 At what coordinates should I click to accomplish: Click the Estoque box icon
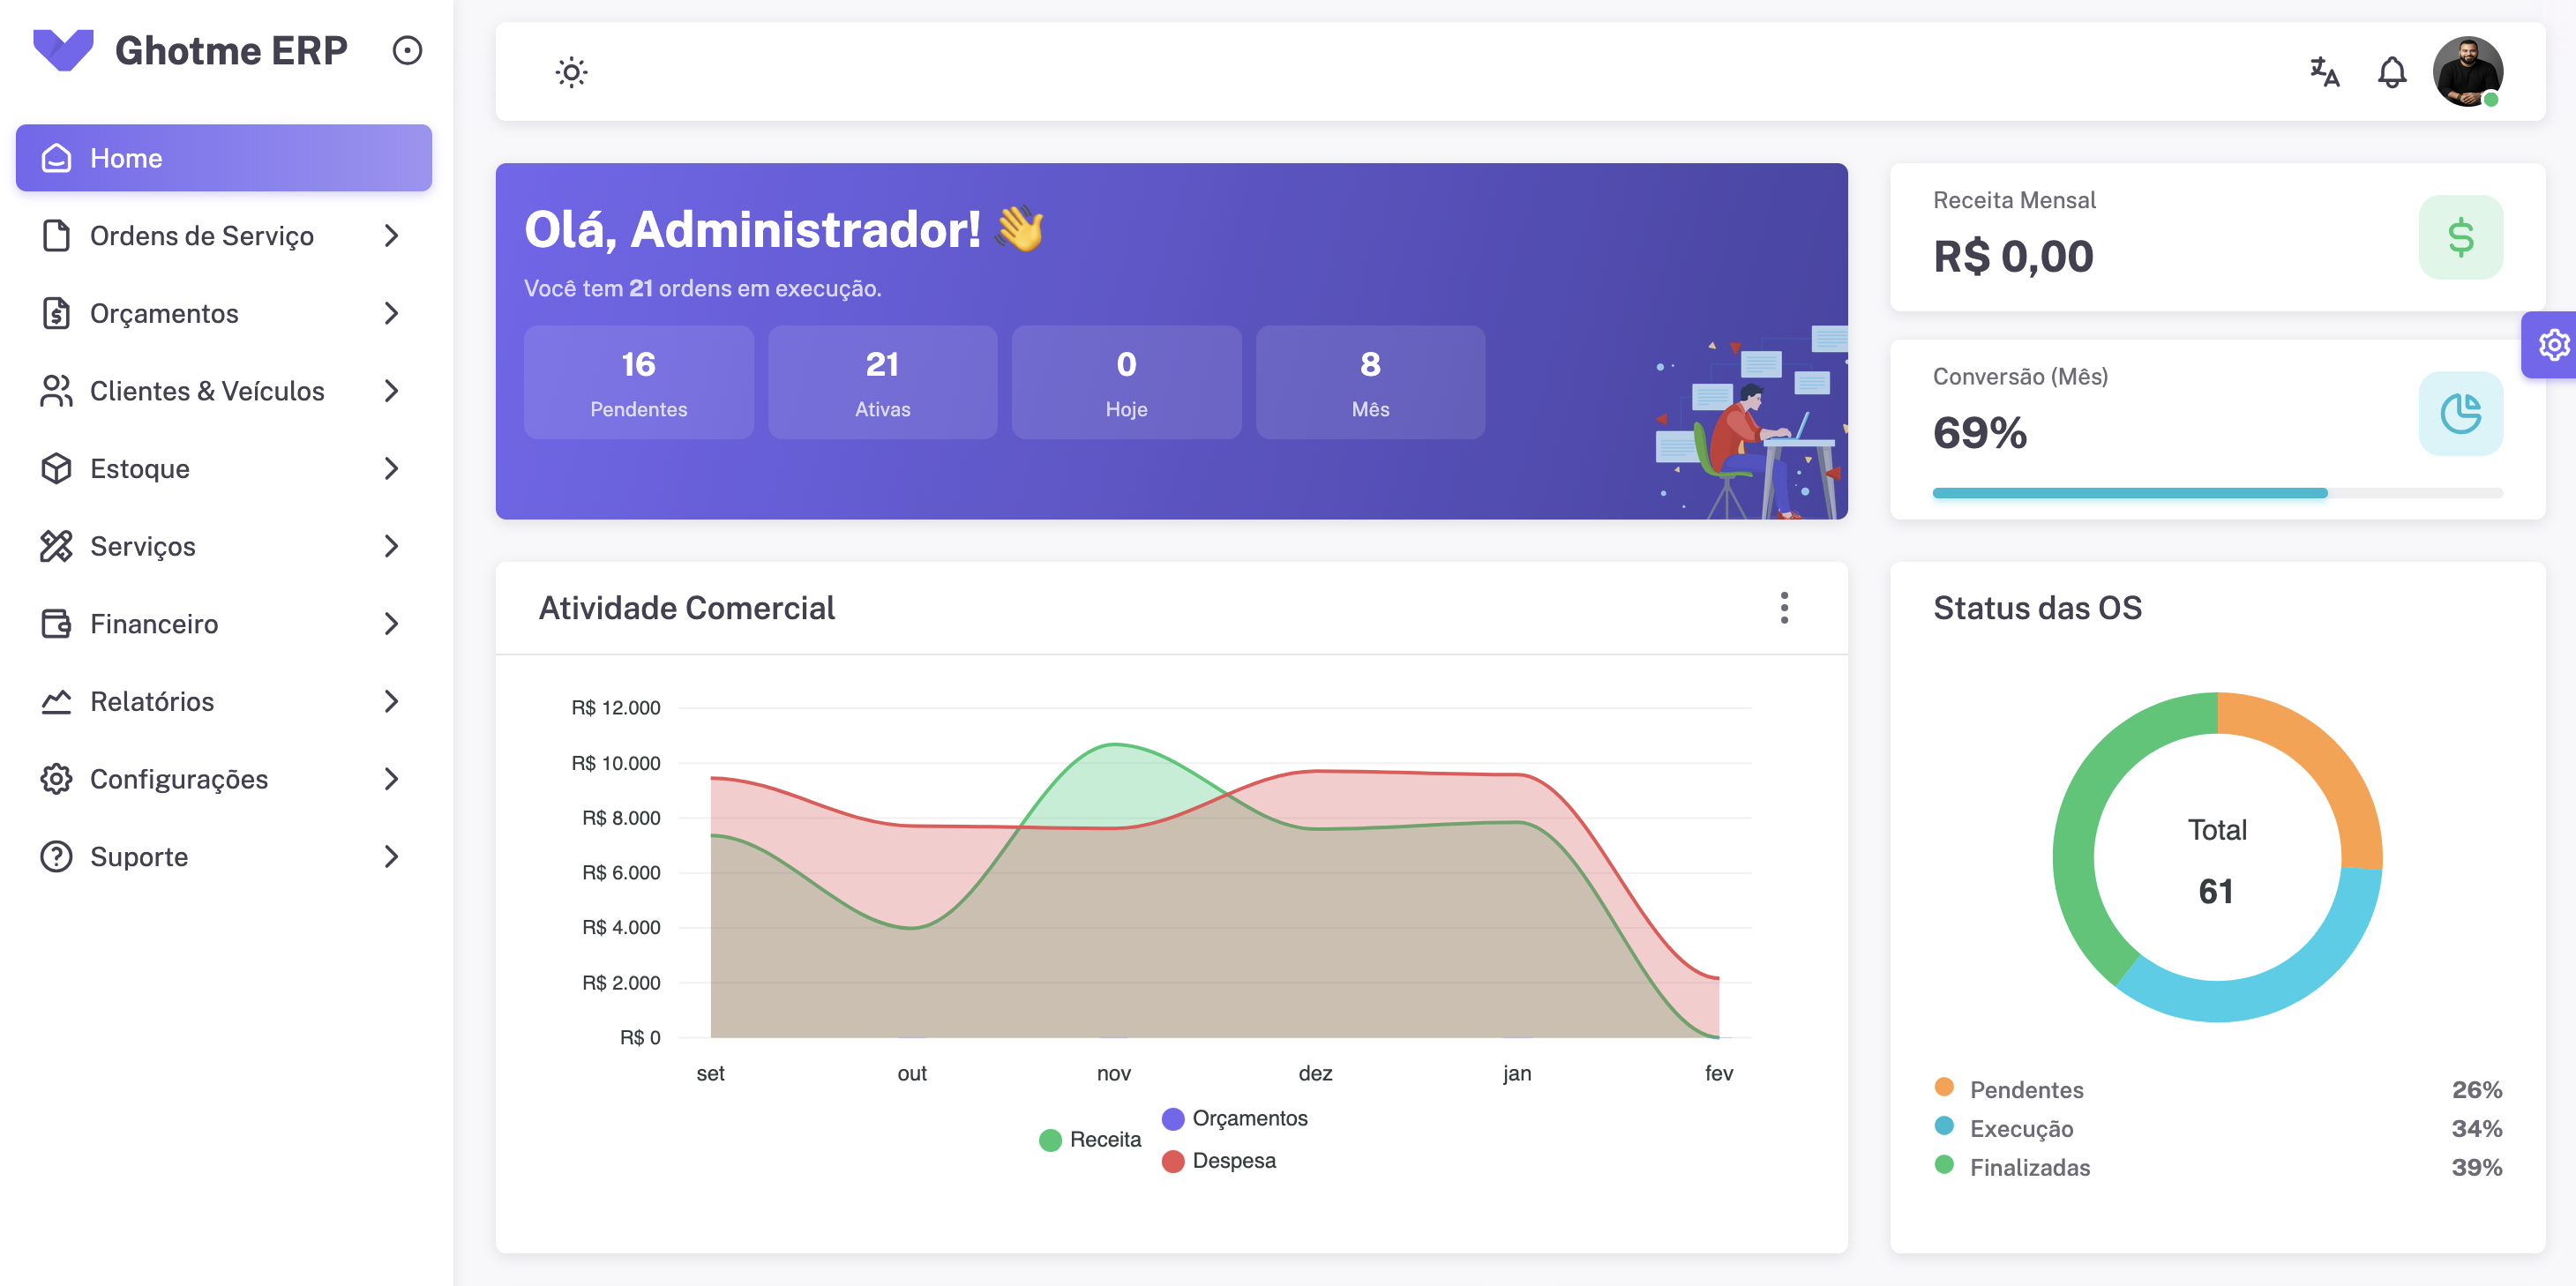point(55,468)
